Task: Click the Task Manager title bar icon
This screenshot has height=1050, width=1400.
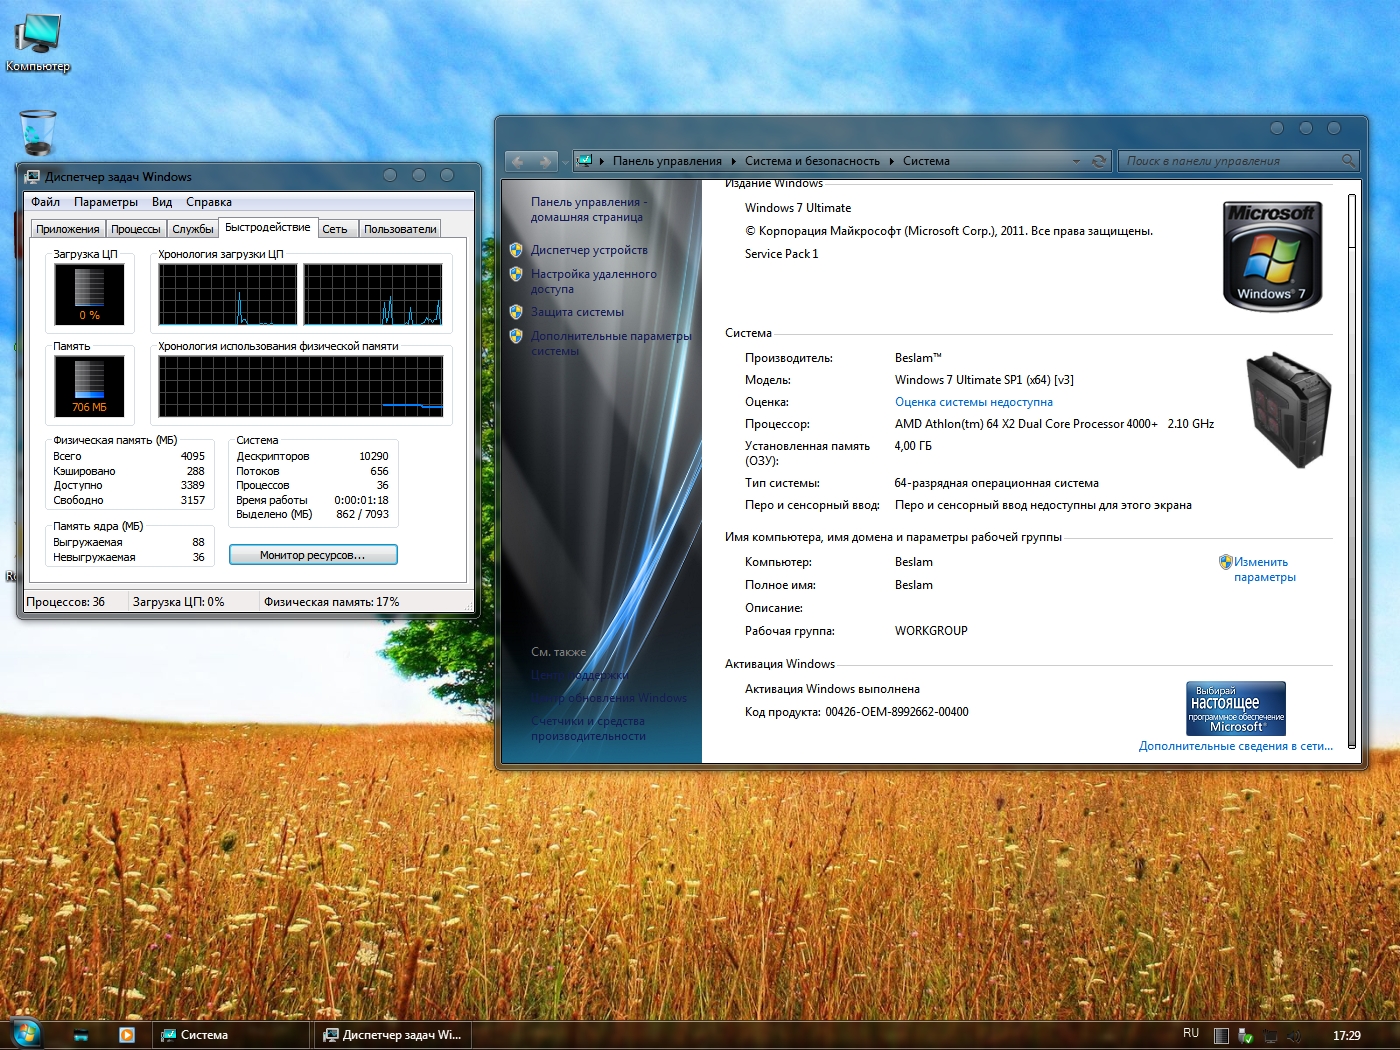Action: coord(32,177)
